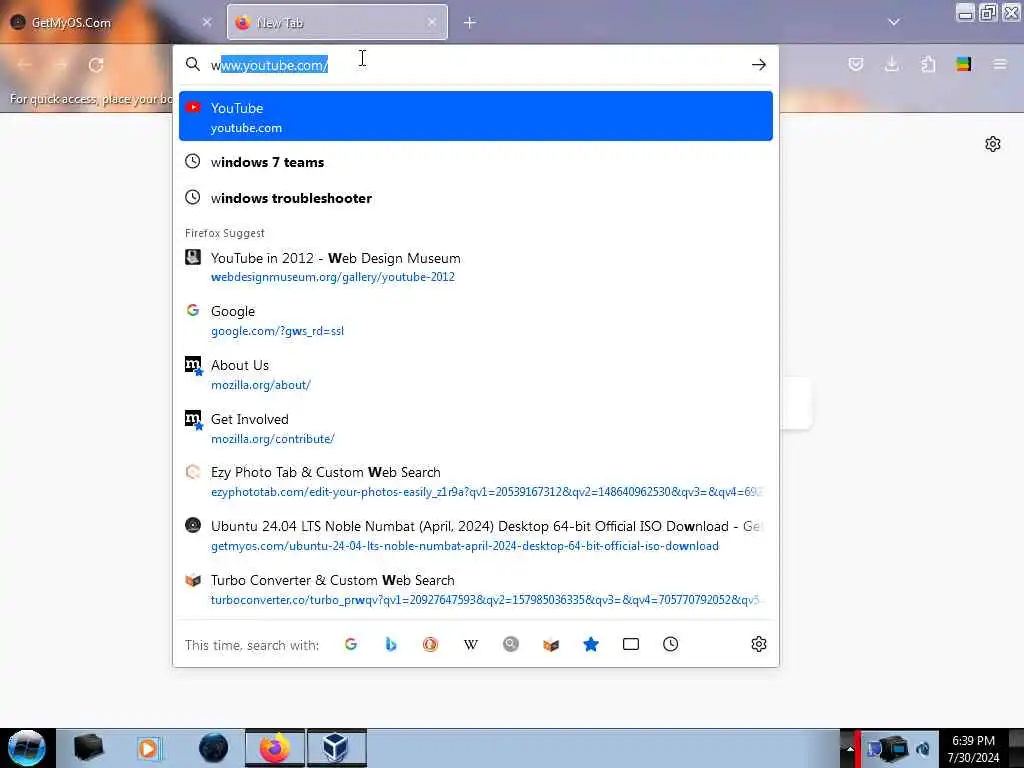This screenshot has height=768, width=1024.
Task: Search with Google one-off icon
Action: pos(351,645)
